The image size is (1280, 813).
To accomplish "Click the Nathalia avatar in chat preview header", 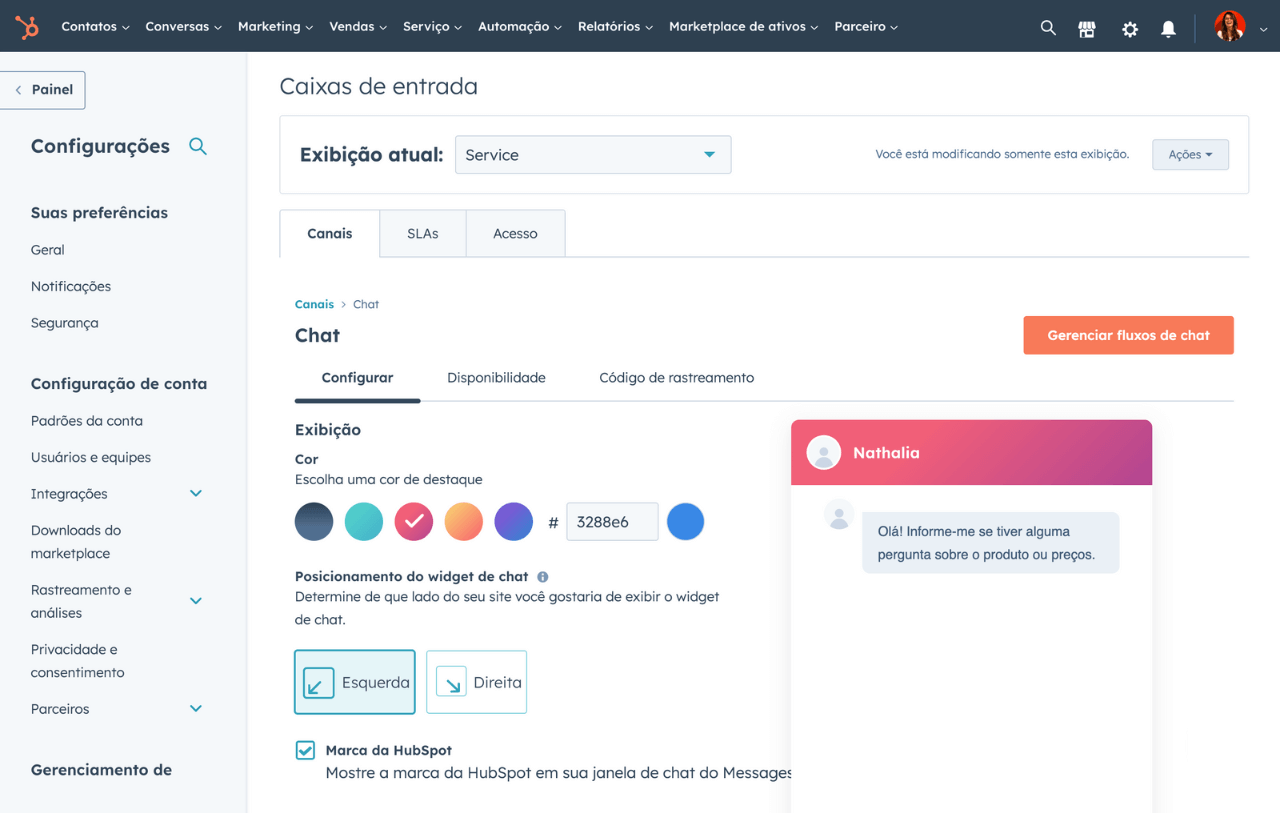I will coord(824,452).
